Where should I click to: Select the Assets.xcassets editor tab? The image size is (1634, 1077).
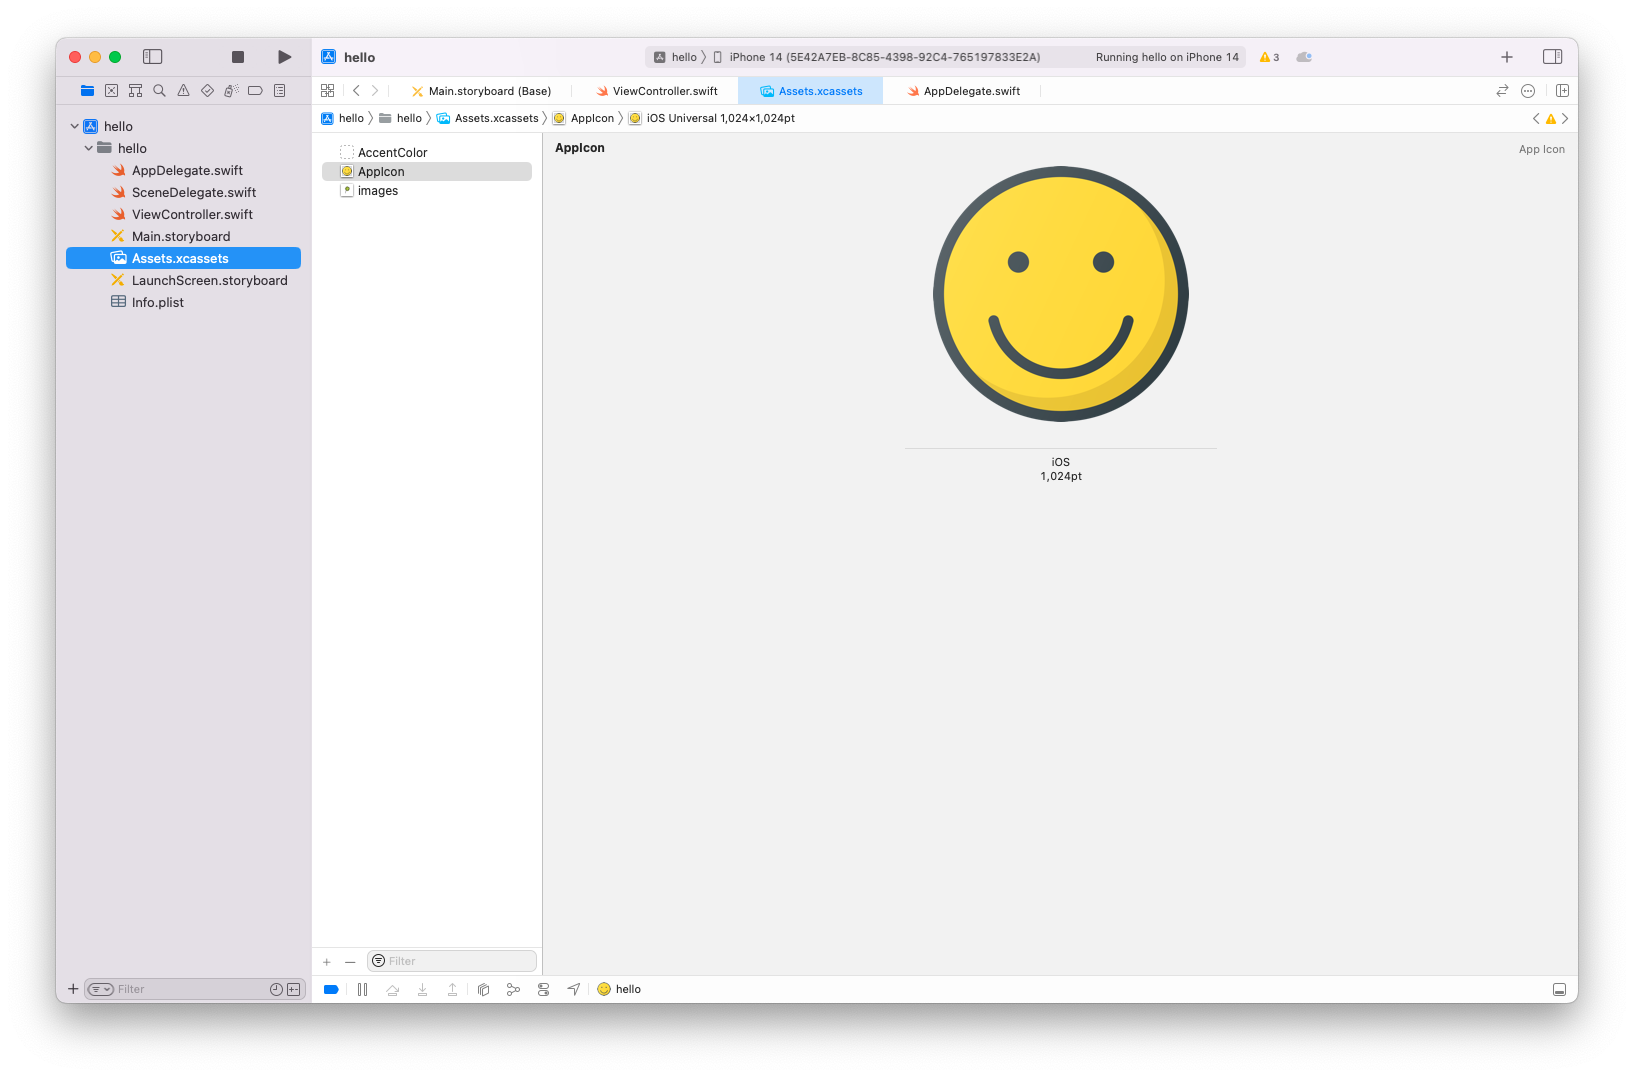811,91
